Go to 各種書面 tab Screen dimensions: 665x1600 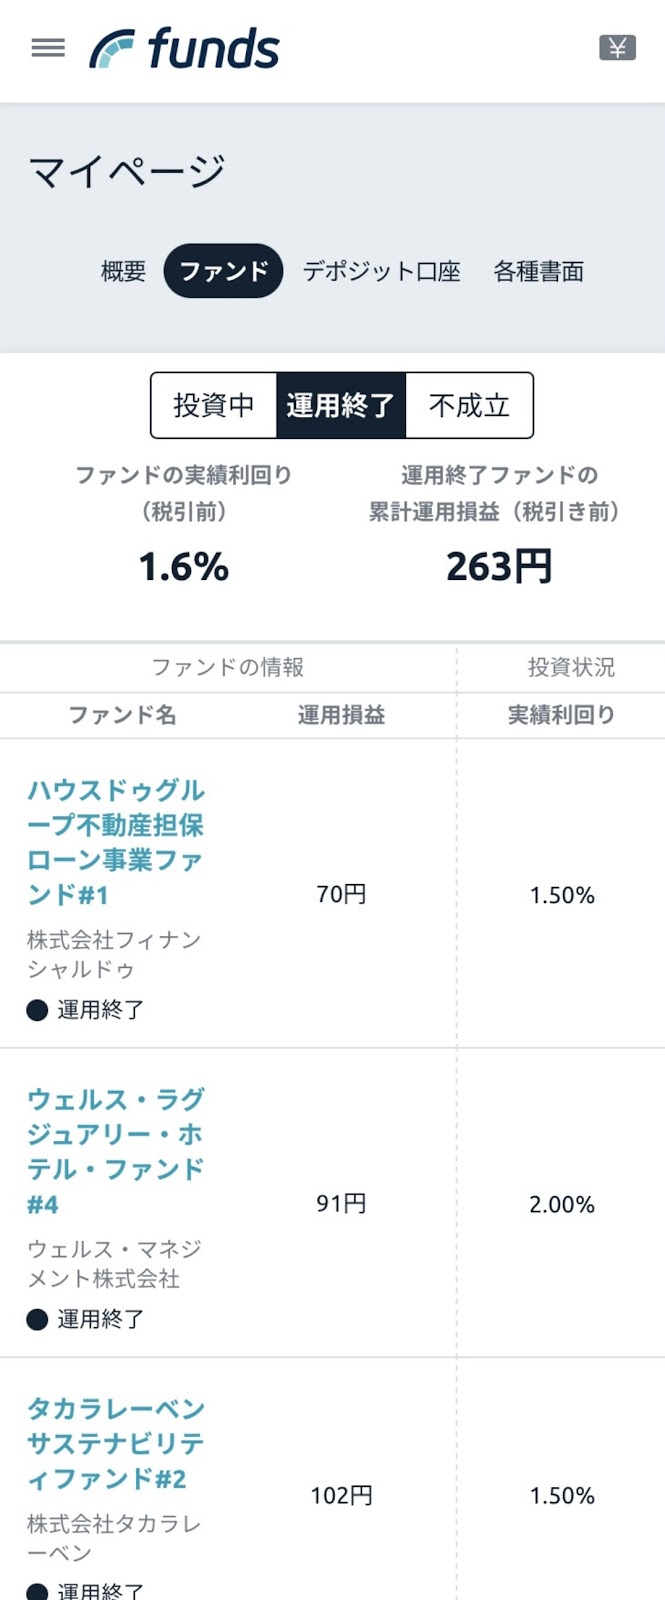(x=538, y=271)
